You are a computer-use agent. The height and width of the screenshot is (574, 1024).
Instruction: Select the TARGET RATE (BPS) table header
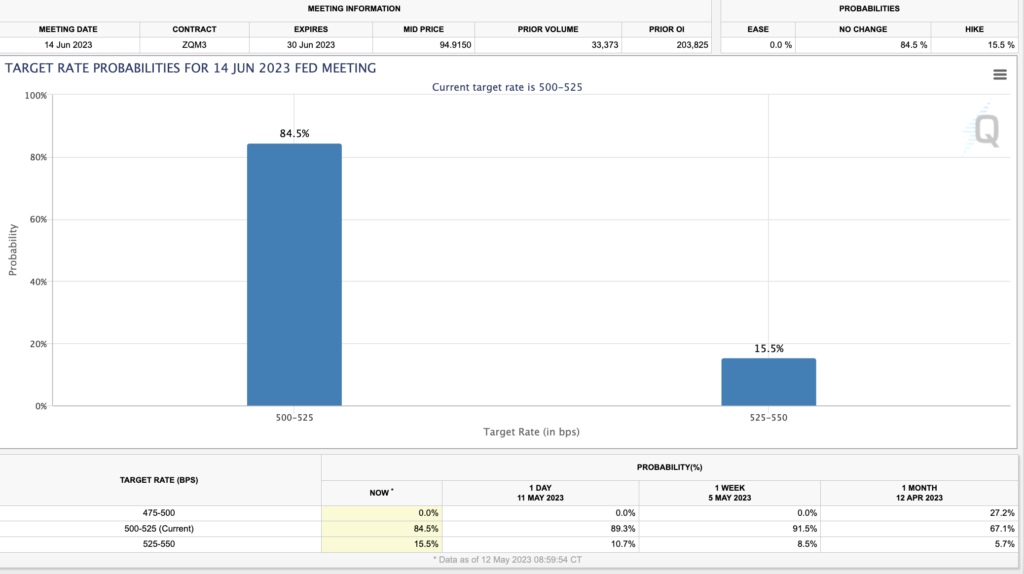[159, 480]
